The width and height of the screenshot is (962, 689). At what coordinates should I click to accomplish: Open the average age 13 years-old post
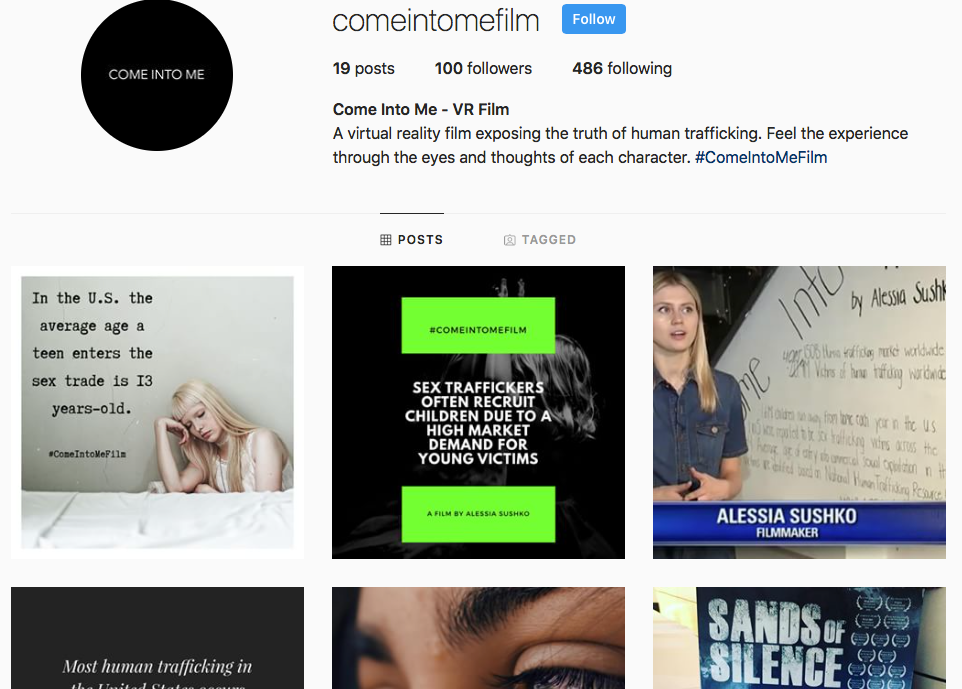[157, 412]
